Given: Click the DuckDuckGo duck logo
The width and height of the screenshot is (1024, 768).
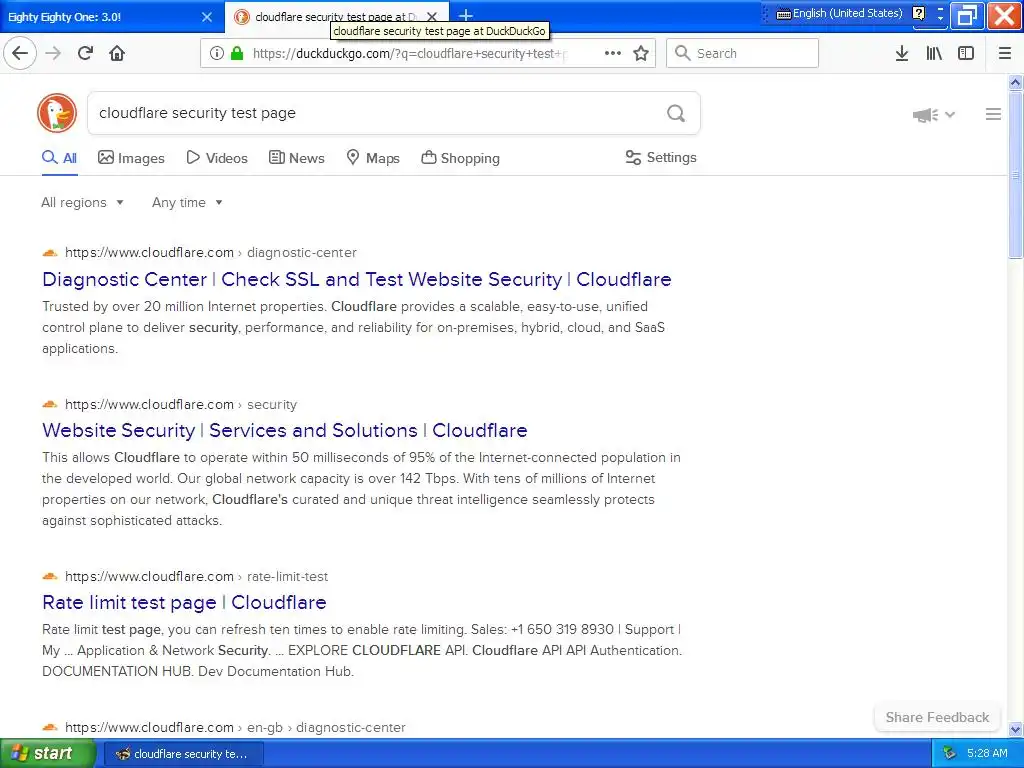Looking at the screenshot, I should 57,113.
